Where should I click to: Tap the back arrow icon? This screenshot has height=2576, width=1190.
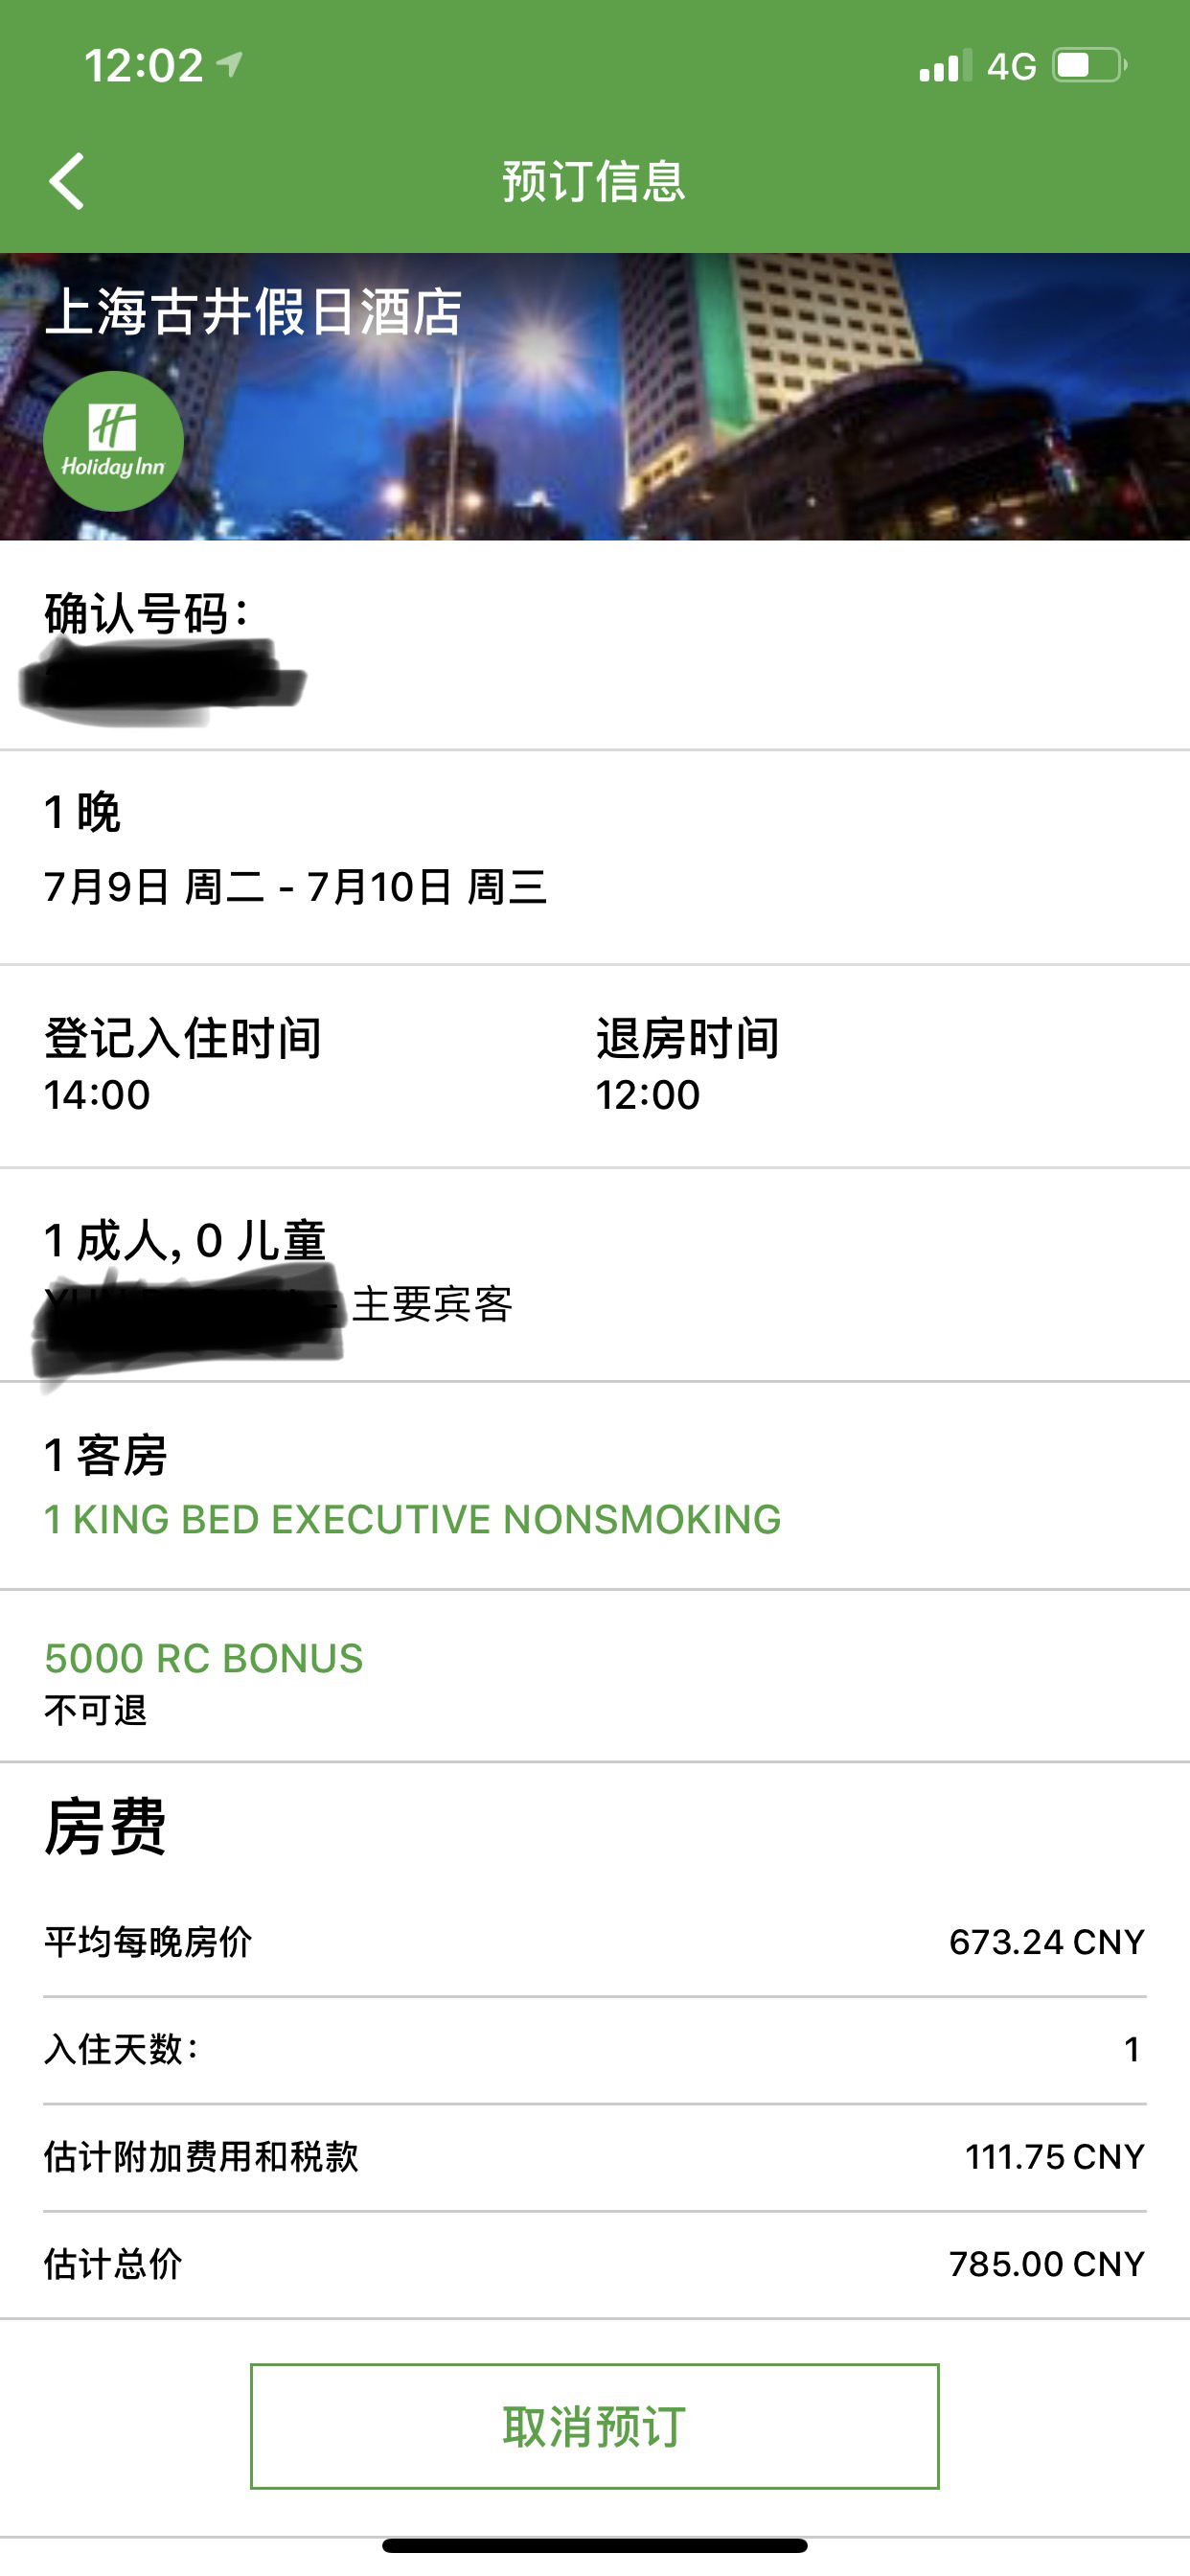click(67, 181)
